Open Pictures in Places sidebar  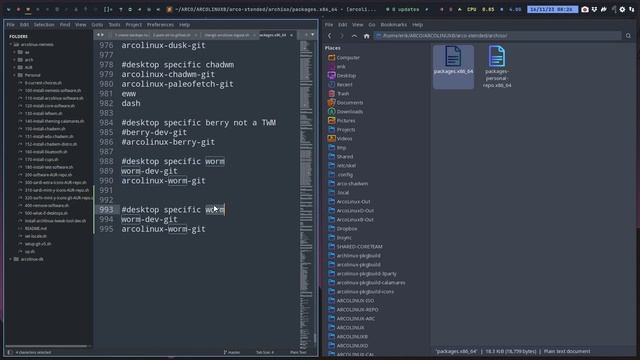(346, 120)
